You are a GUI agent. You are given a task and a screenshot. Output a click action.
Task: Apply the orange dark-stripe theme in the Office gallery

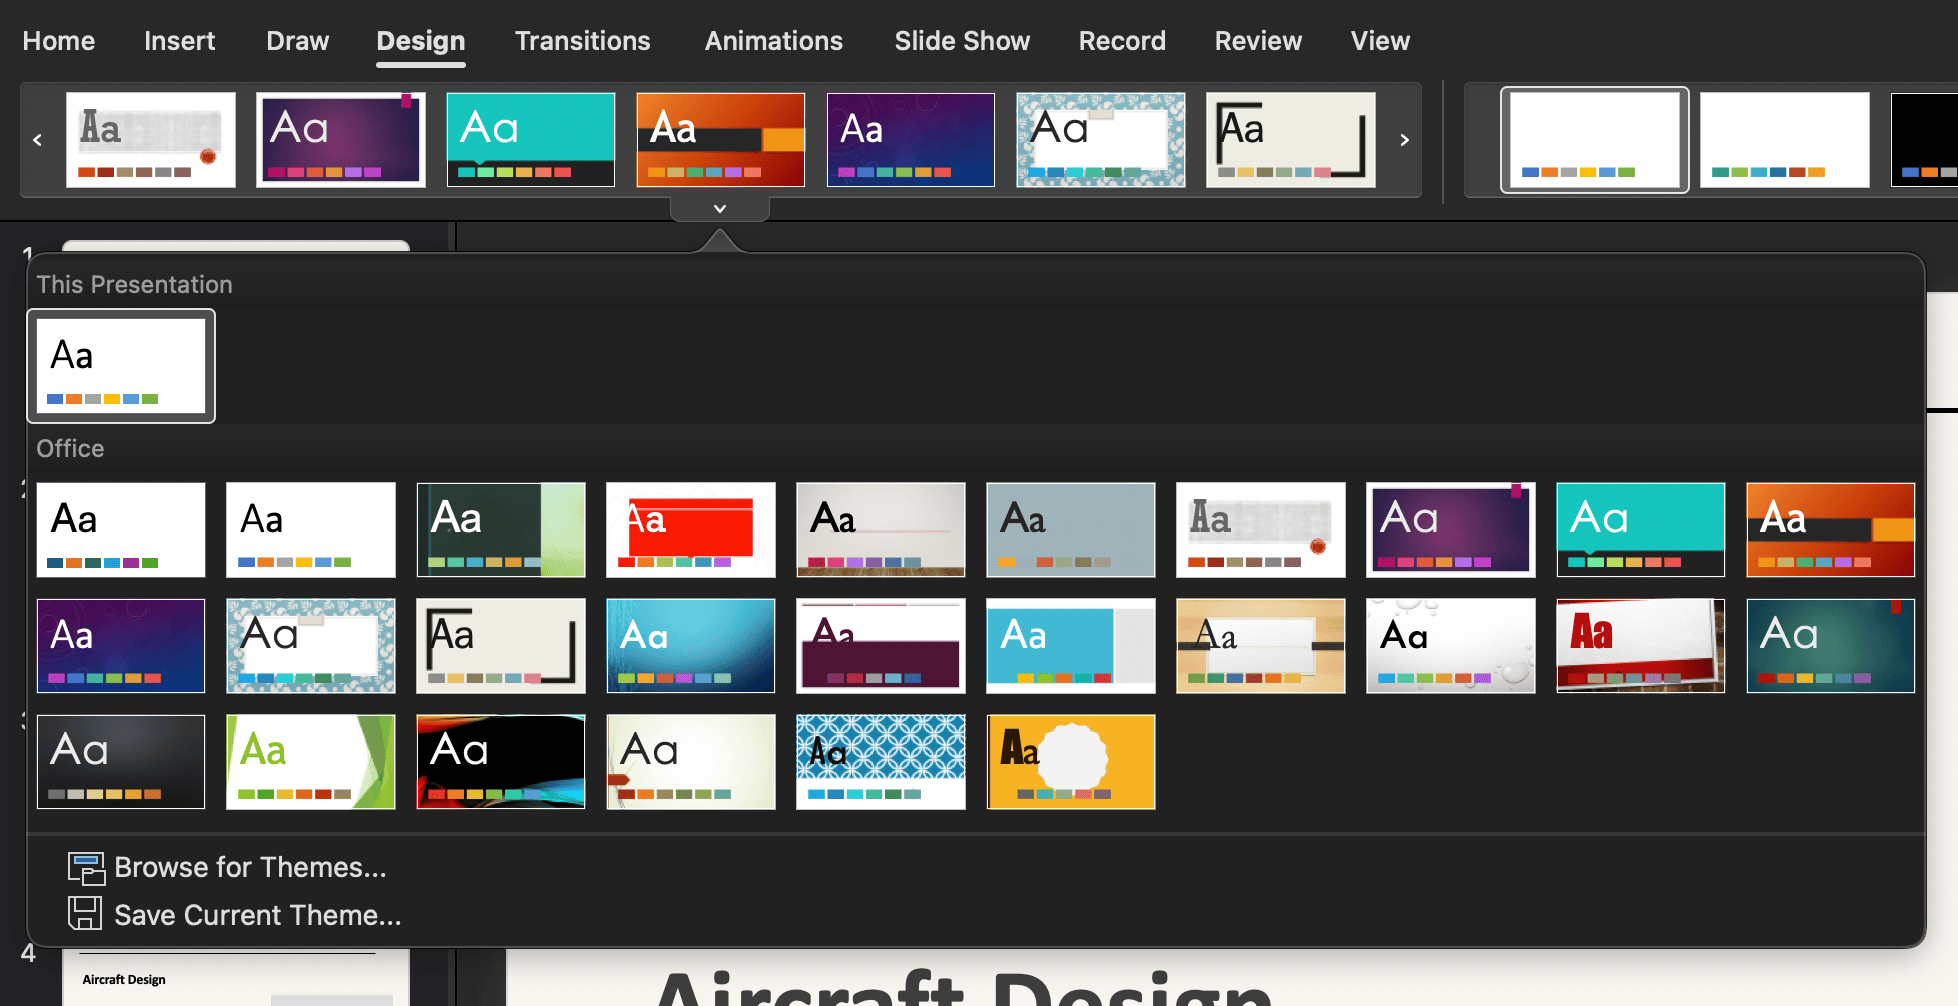1831,530
